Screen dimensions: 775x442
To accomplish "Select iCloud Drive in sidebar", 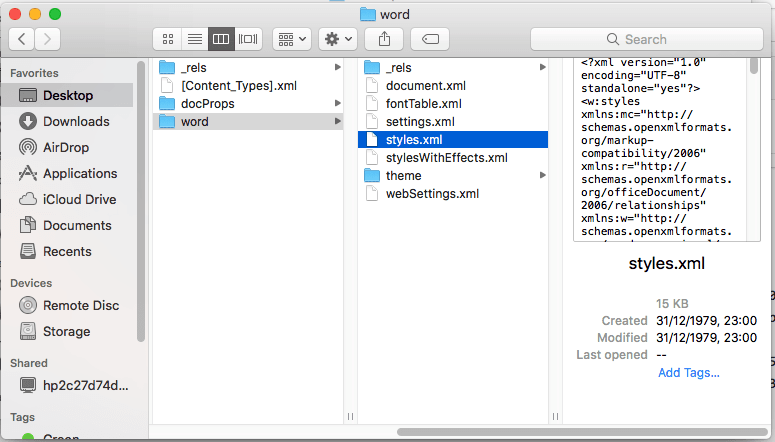I will 79,199.
